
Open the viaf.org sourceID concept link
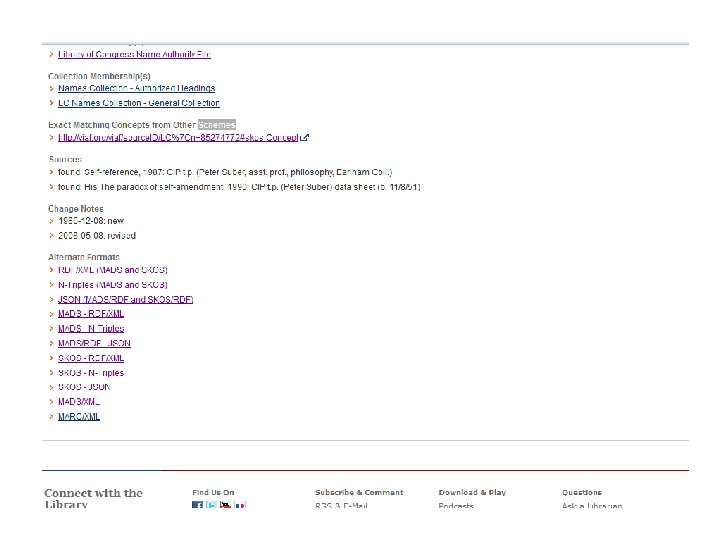tap(178, 137)
